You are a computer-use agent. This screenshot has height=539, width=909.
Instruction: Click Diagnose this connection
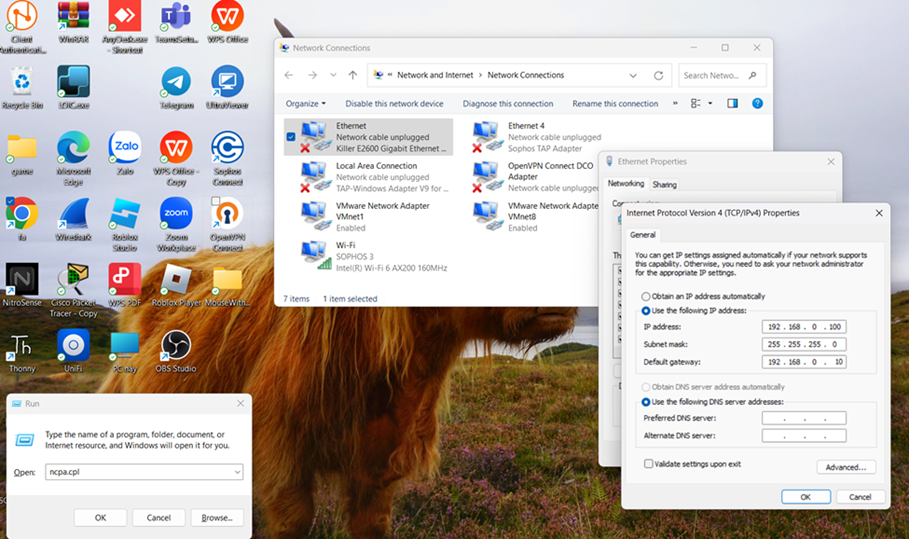click(x=507, y=103)
